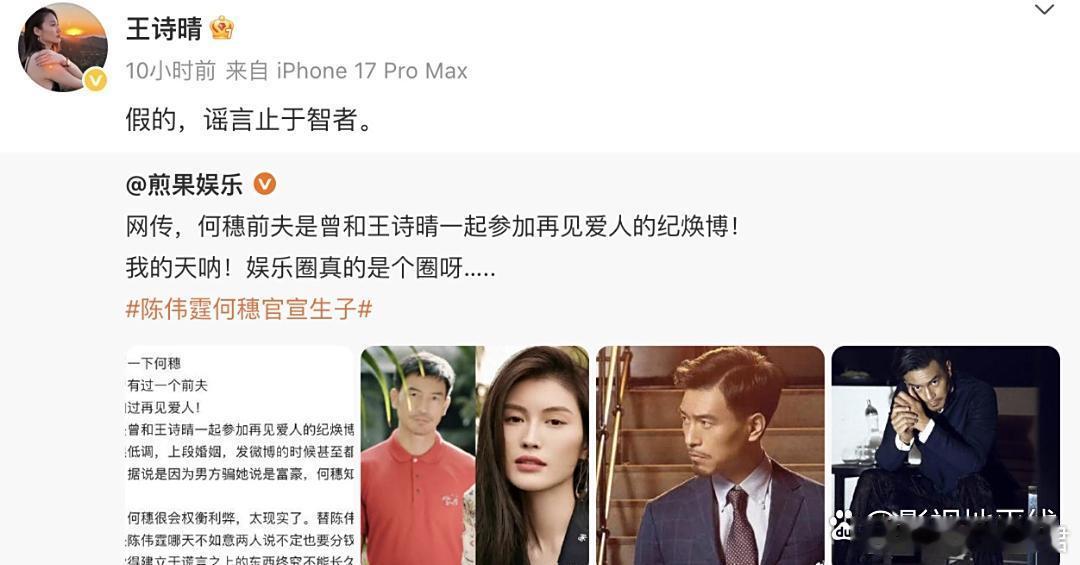Open the red polo shirt man photo

click(x=418, y=455)
